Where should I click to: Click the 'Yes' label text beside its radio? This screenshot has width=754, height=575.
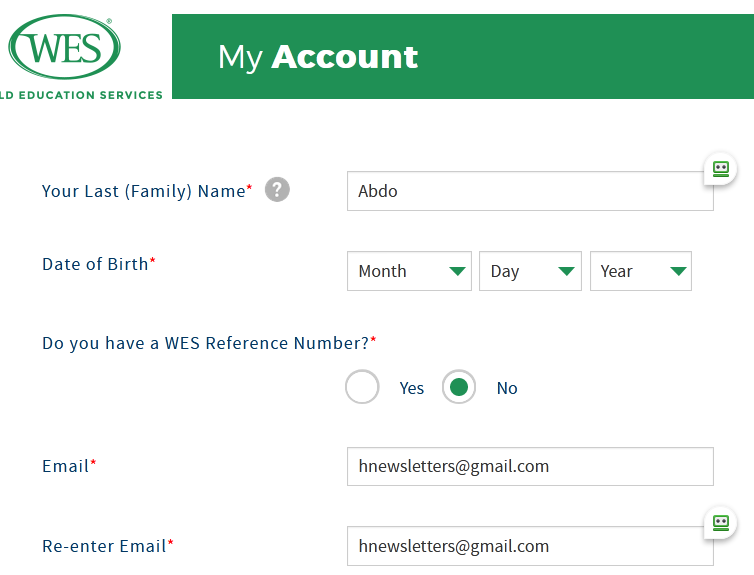point(412,388)
